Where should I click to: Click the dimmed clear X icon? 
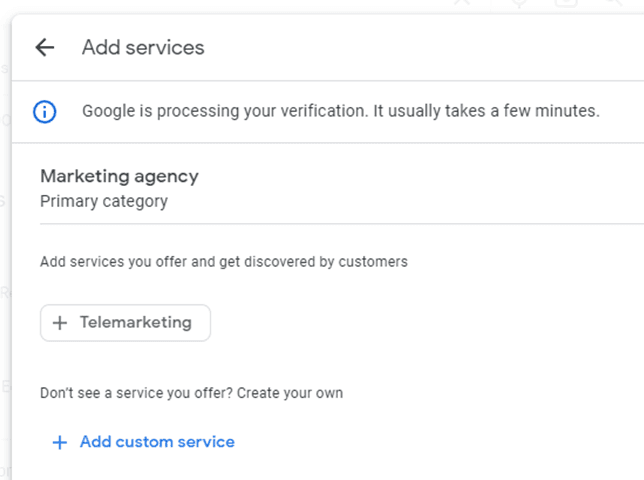click(462, 2)
